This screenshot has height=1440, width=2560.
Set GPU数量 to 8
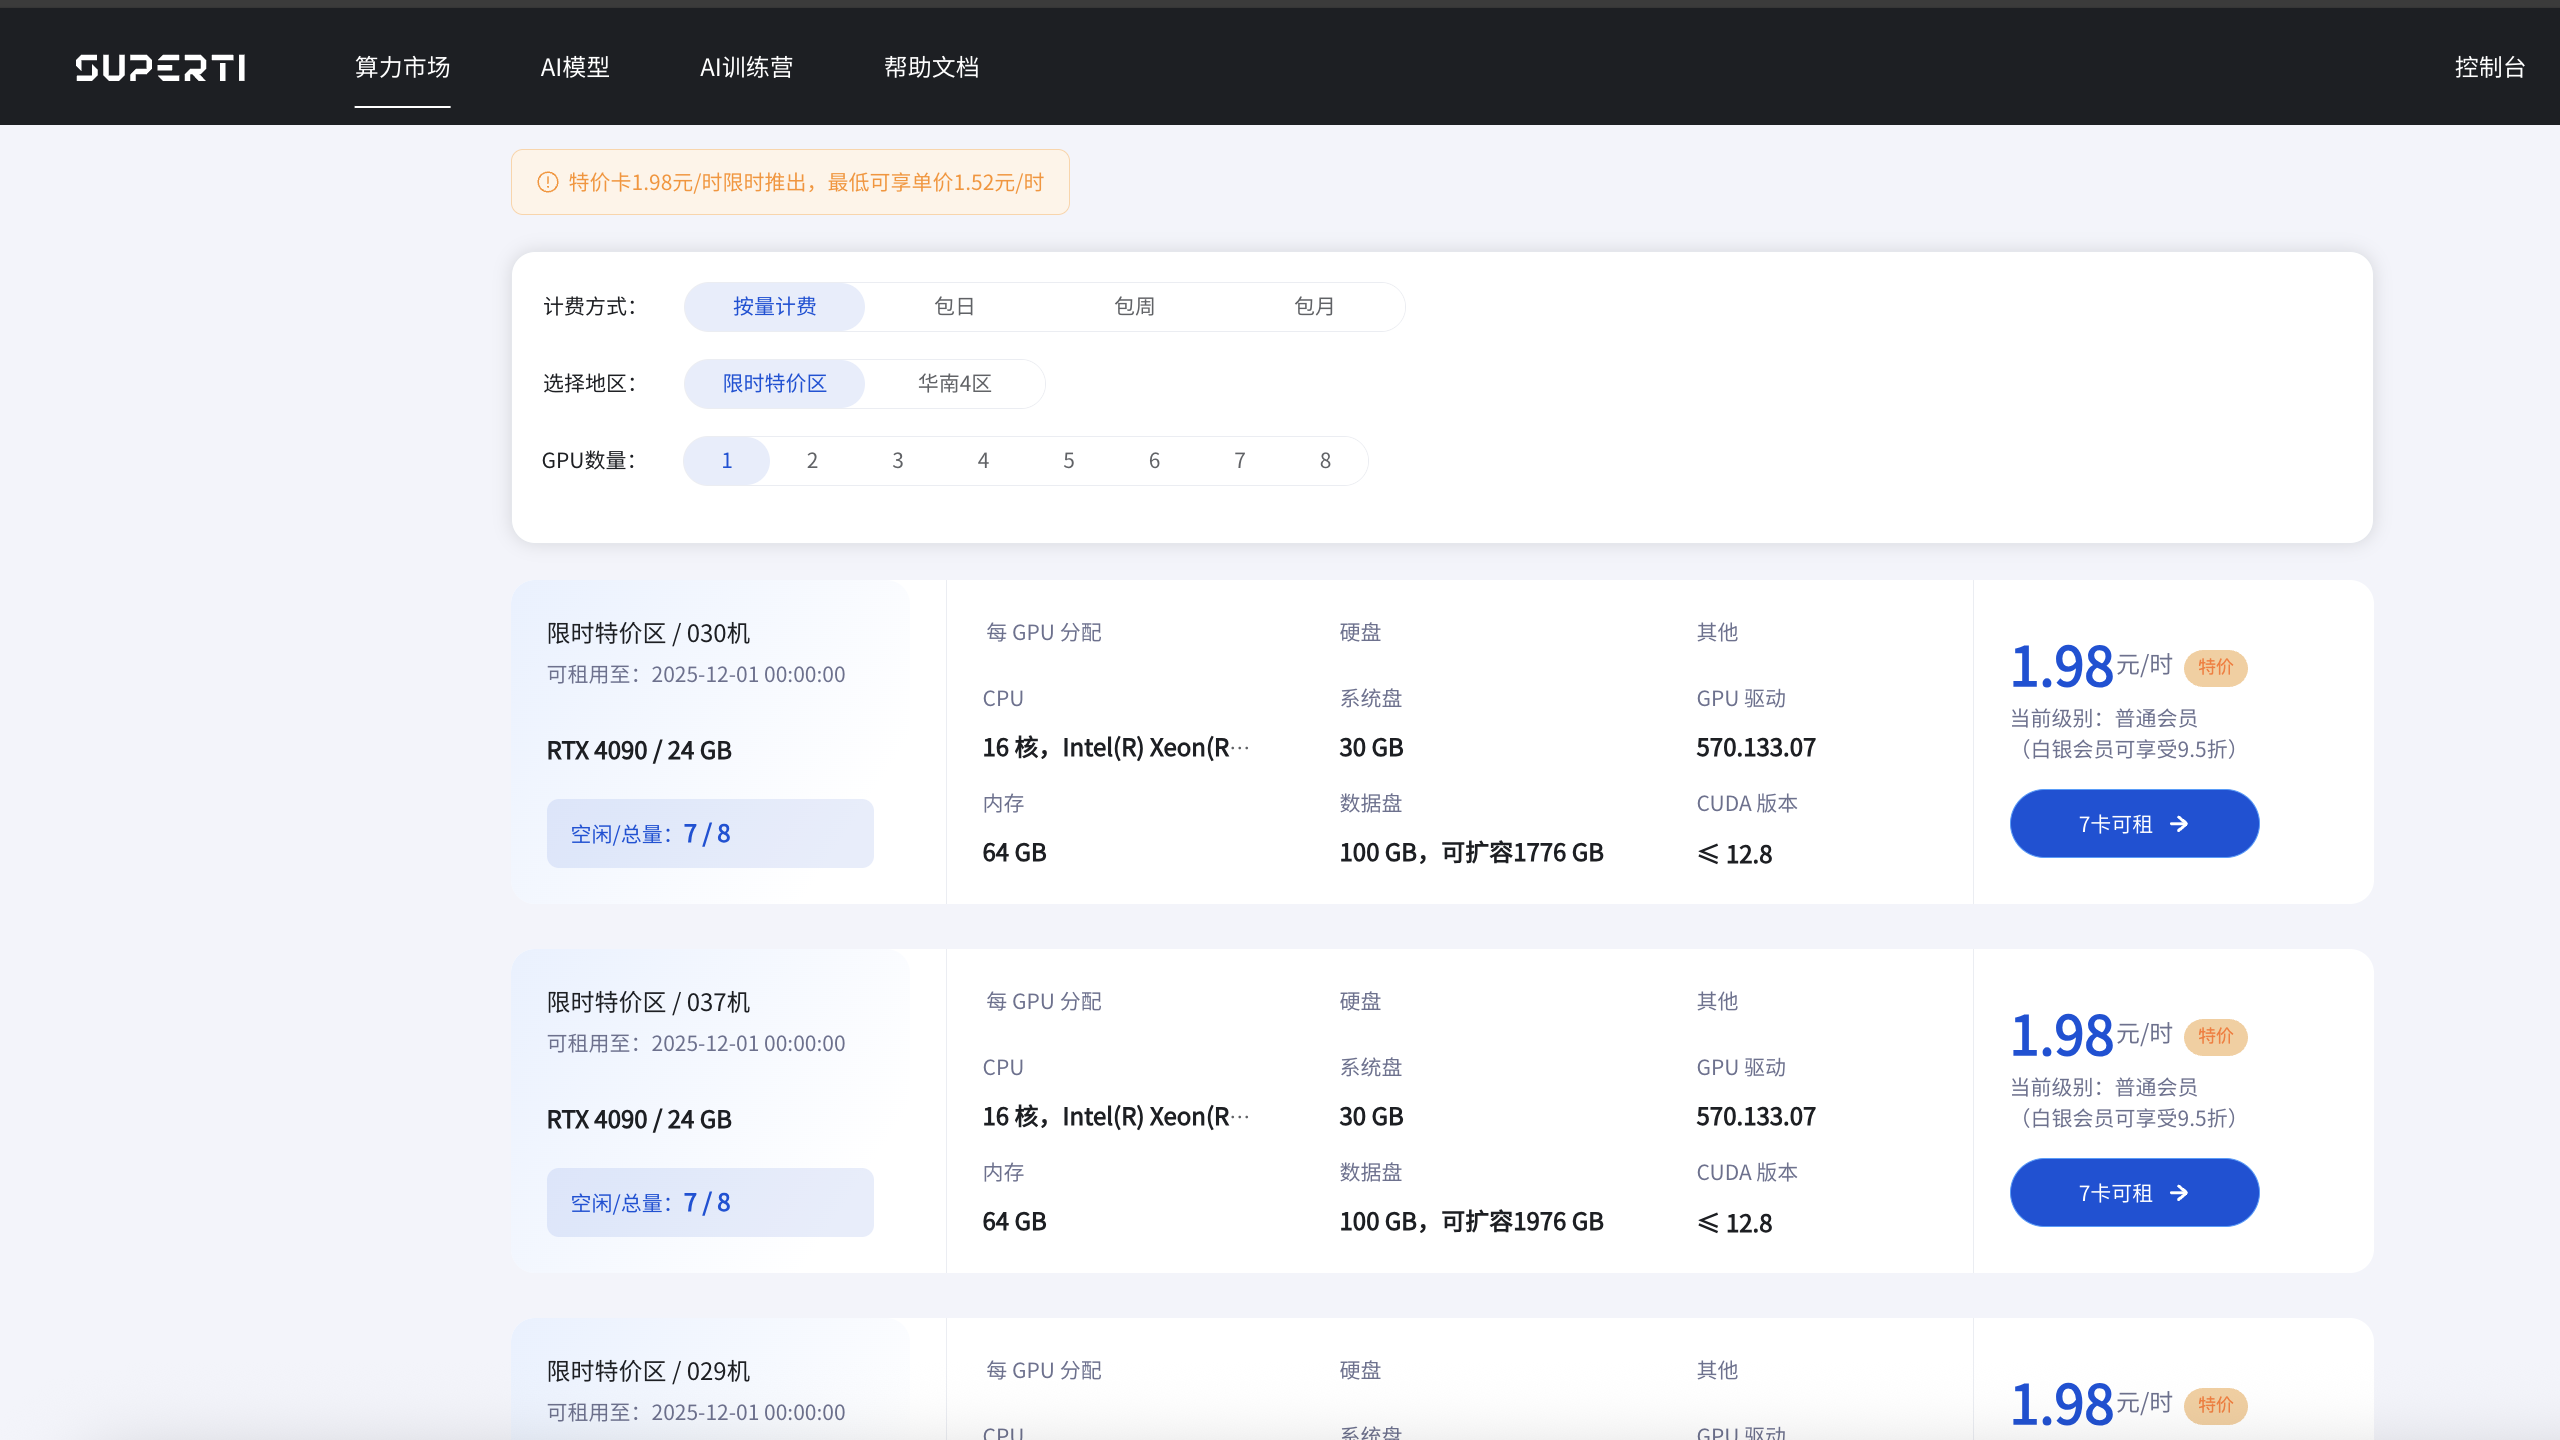point(1325,460)
